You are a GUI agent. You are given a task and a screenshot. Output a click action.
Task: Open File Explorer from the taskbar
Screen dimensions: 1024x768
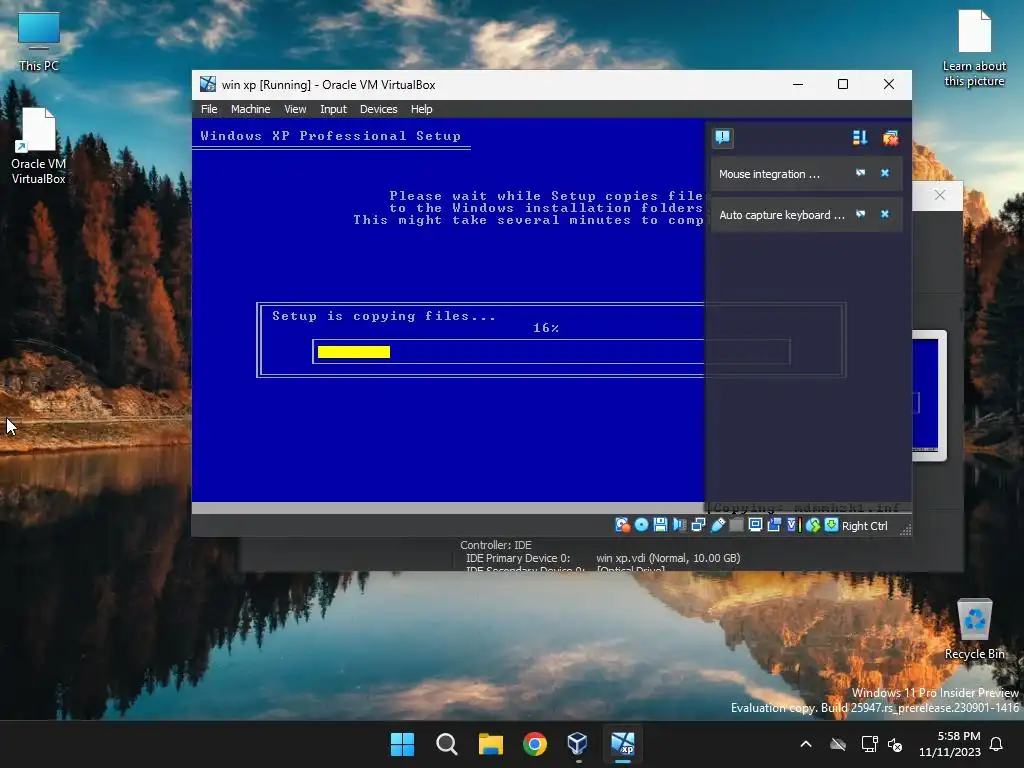click(x=490, y=744)
